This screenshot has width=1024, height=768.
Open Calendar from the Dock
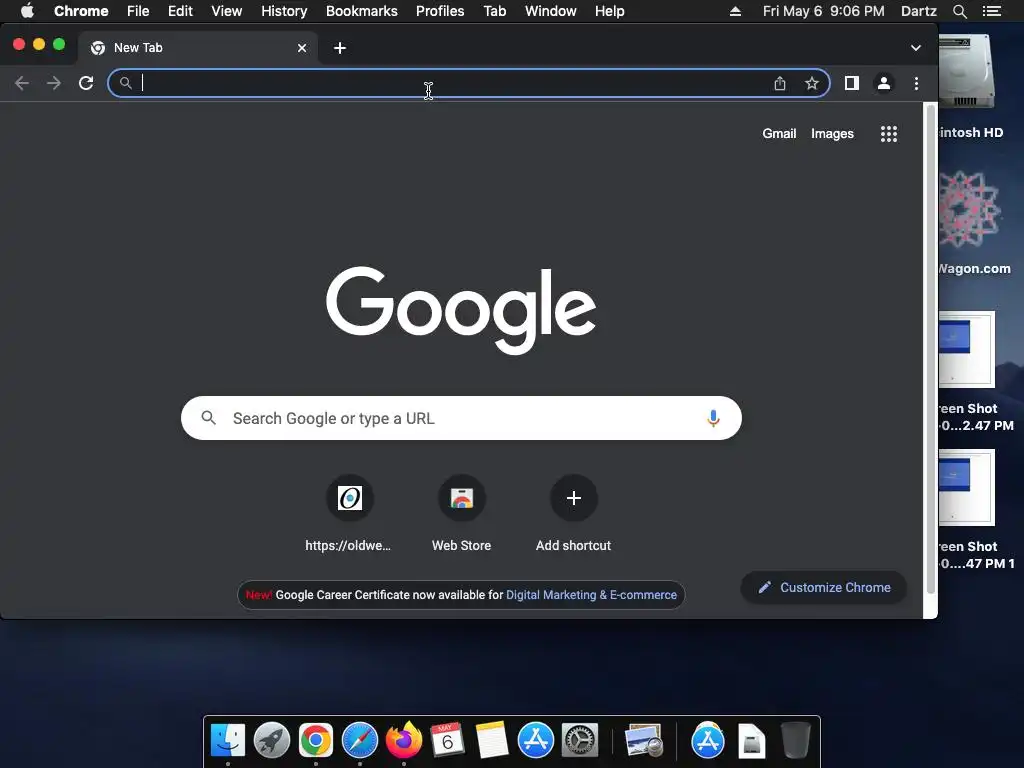pyautogui.click(x=447, y=741)
